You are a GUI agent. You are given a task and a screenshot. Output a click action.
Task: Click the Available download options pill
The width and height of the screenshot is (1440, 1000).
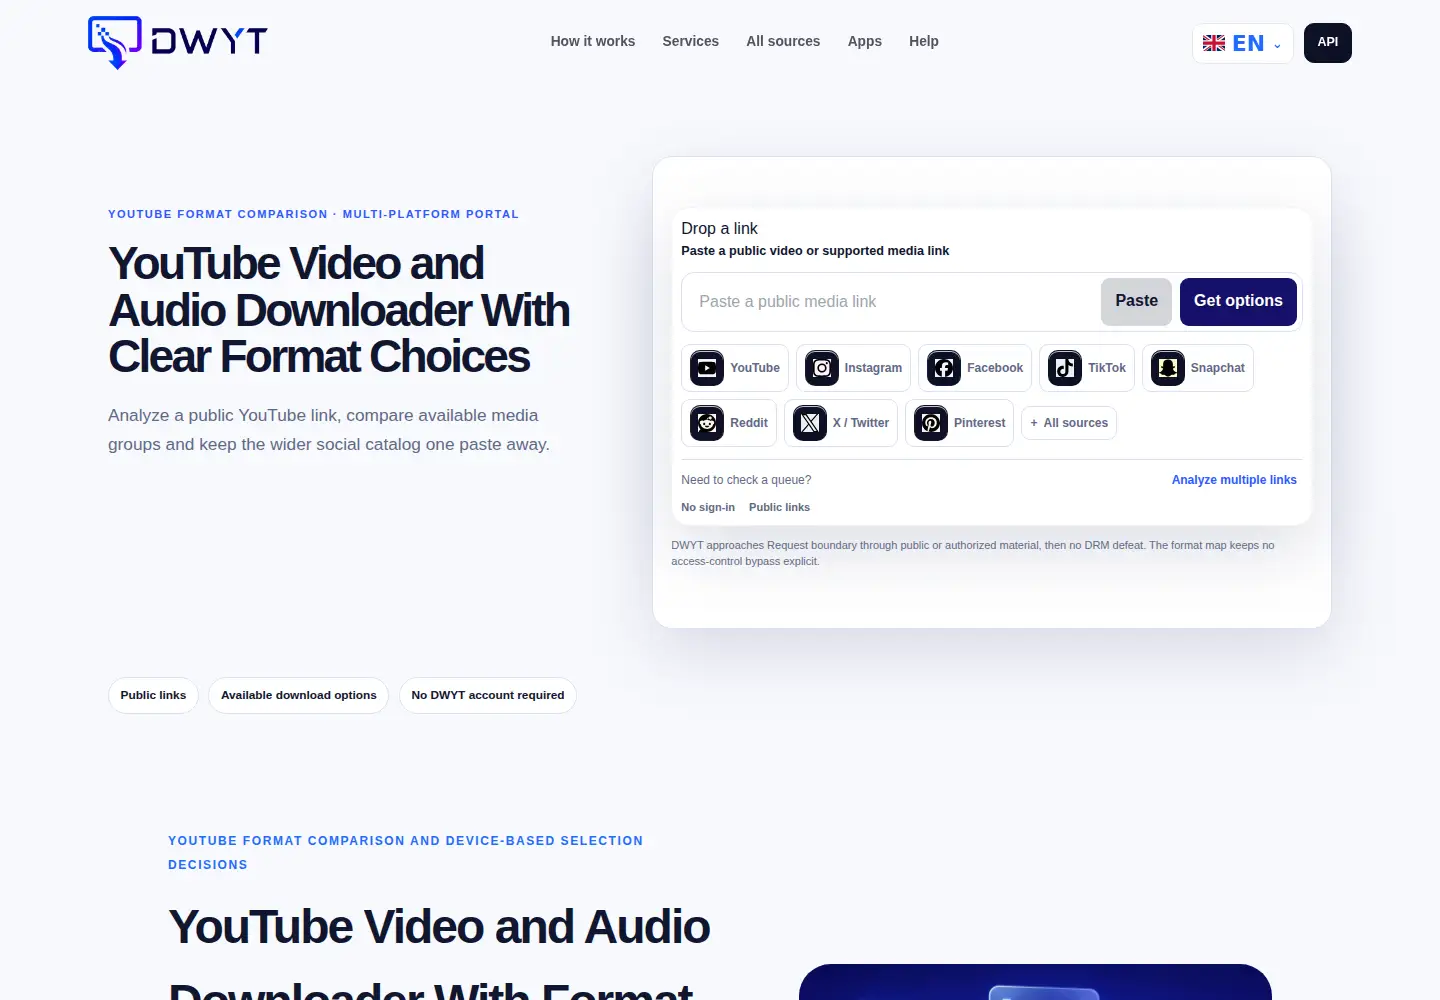tap(299, 696)
